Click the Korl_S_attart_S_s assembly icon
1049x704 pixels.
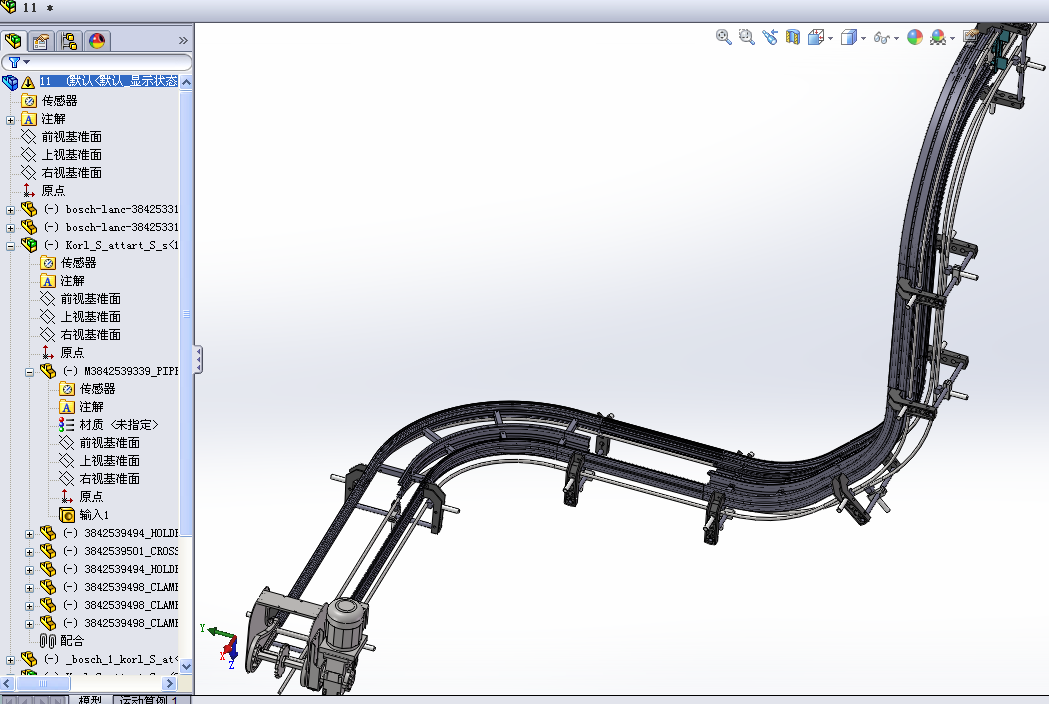(x=29, y=244)
